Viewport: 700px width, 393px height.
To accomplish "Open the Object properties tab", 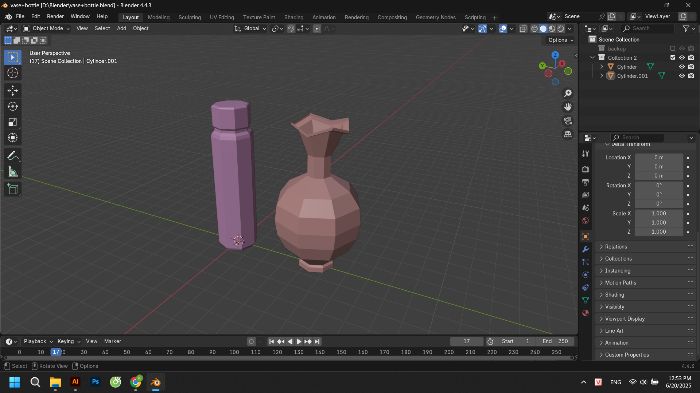I will coord(586,236).
